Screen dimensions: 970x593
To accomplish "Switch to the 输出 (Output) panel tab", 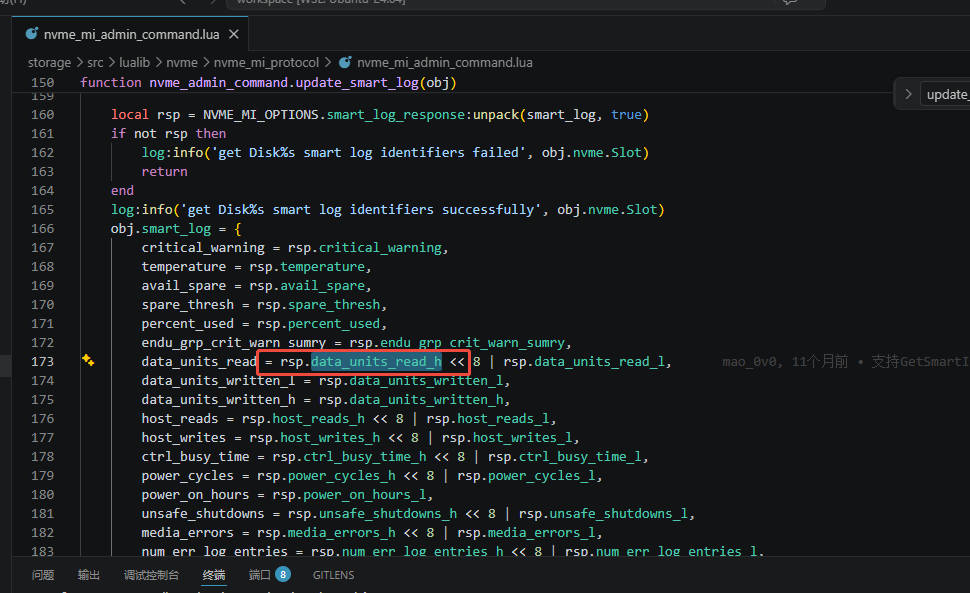I will 89,575.
